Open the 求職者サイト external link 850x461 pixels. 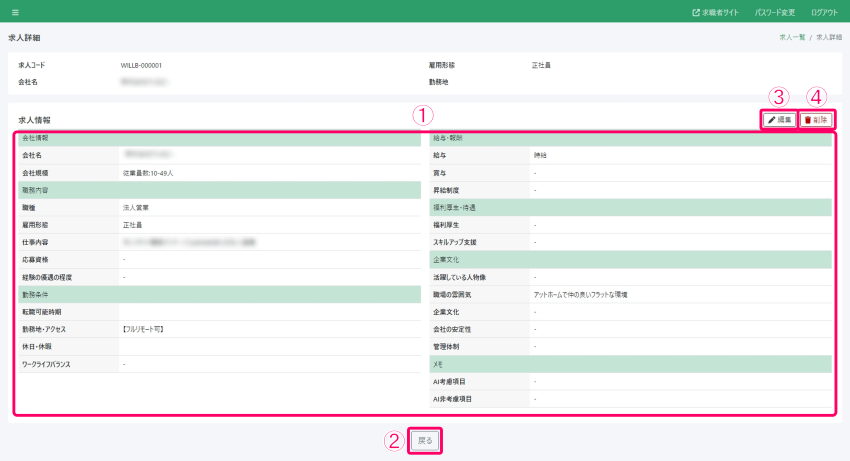[x=717, y=12]
